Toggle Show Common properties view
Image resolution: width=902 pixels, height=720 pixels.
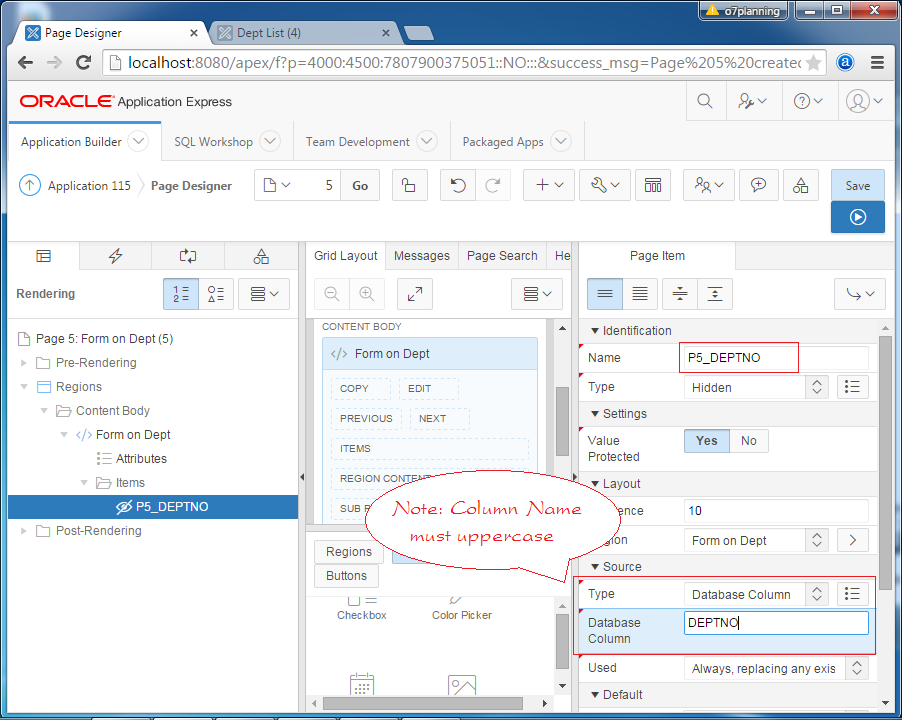(605, 294)
